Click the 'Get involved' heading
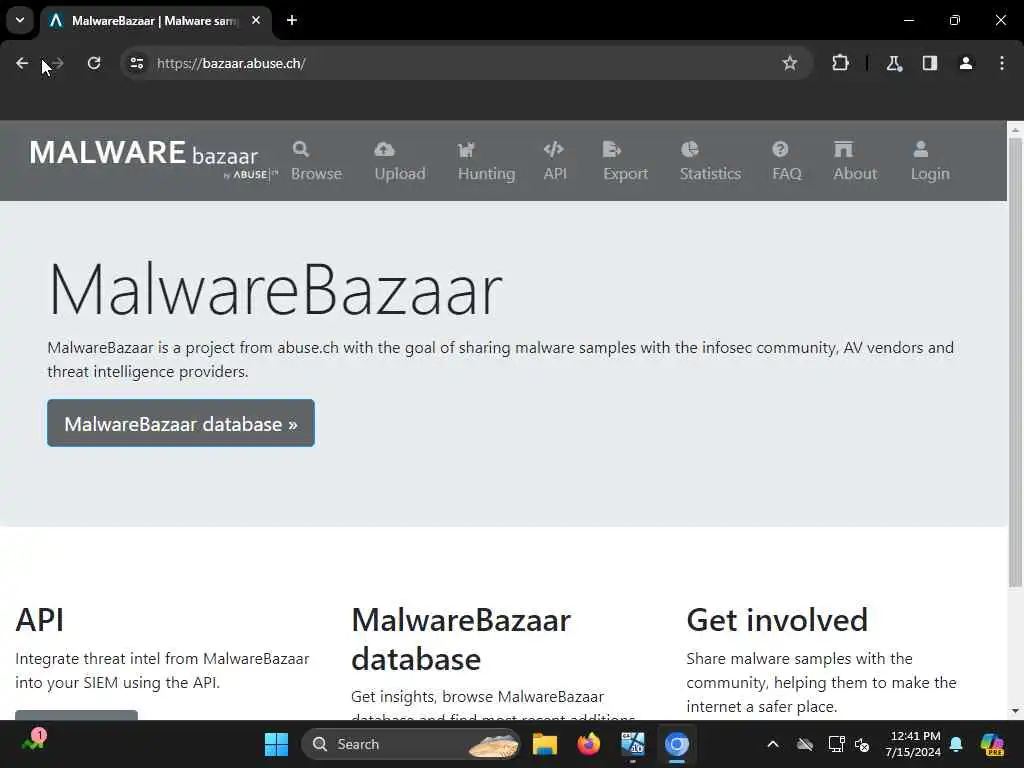The width and height of the screenshot is (1024, 768). point(777,620)
